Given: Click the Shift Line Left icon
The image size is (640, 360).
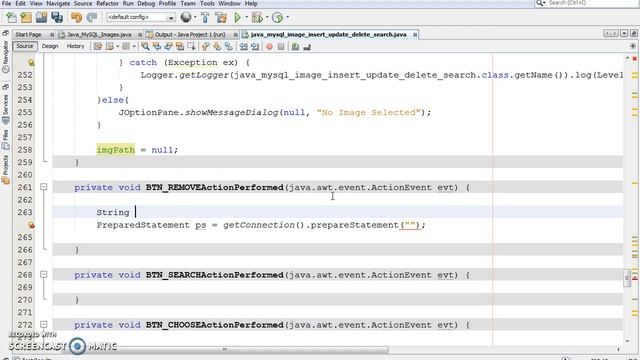Looking at the screenshot, I should coord(243,47).
